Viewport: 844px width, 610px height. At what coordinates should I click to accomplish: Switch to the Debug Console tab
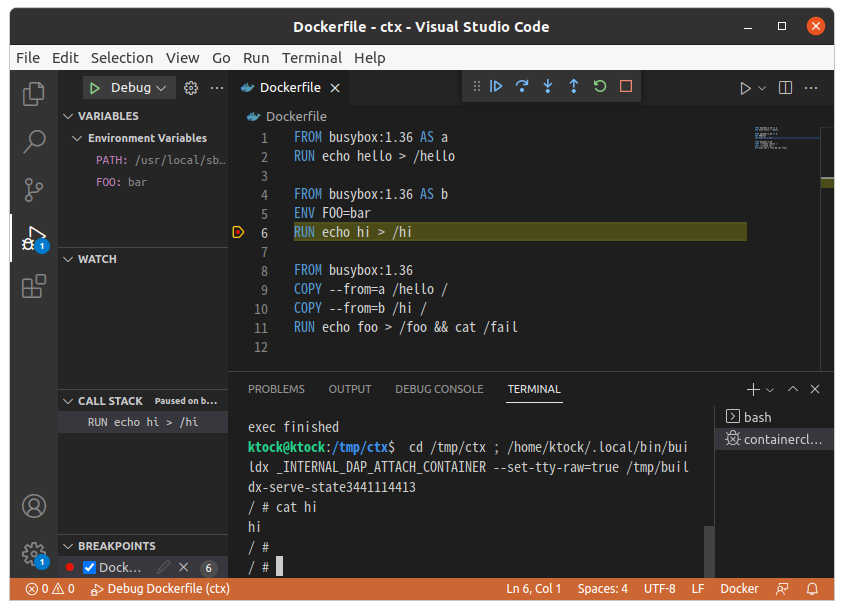pyautogui.click(x=439, y=389)
